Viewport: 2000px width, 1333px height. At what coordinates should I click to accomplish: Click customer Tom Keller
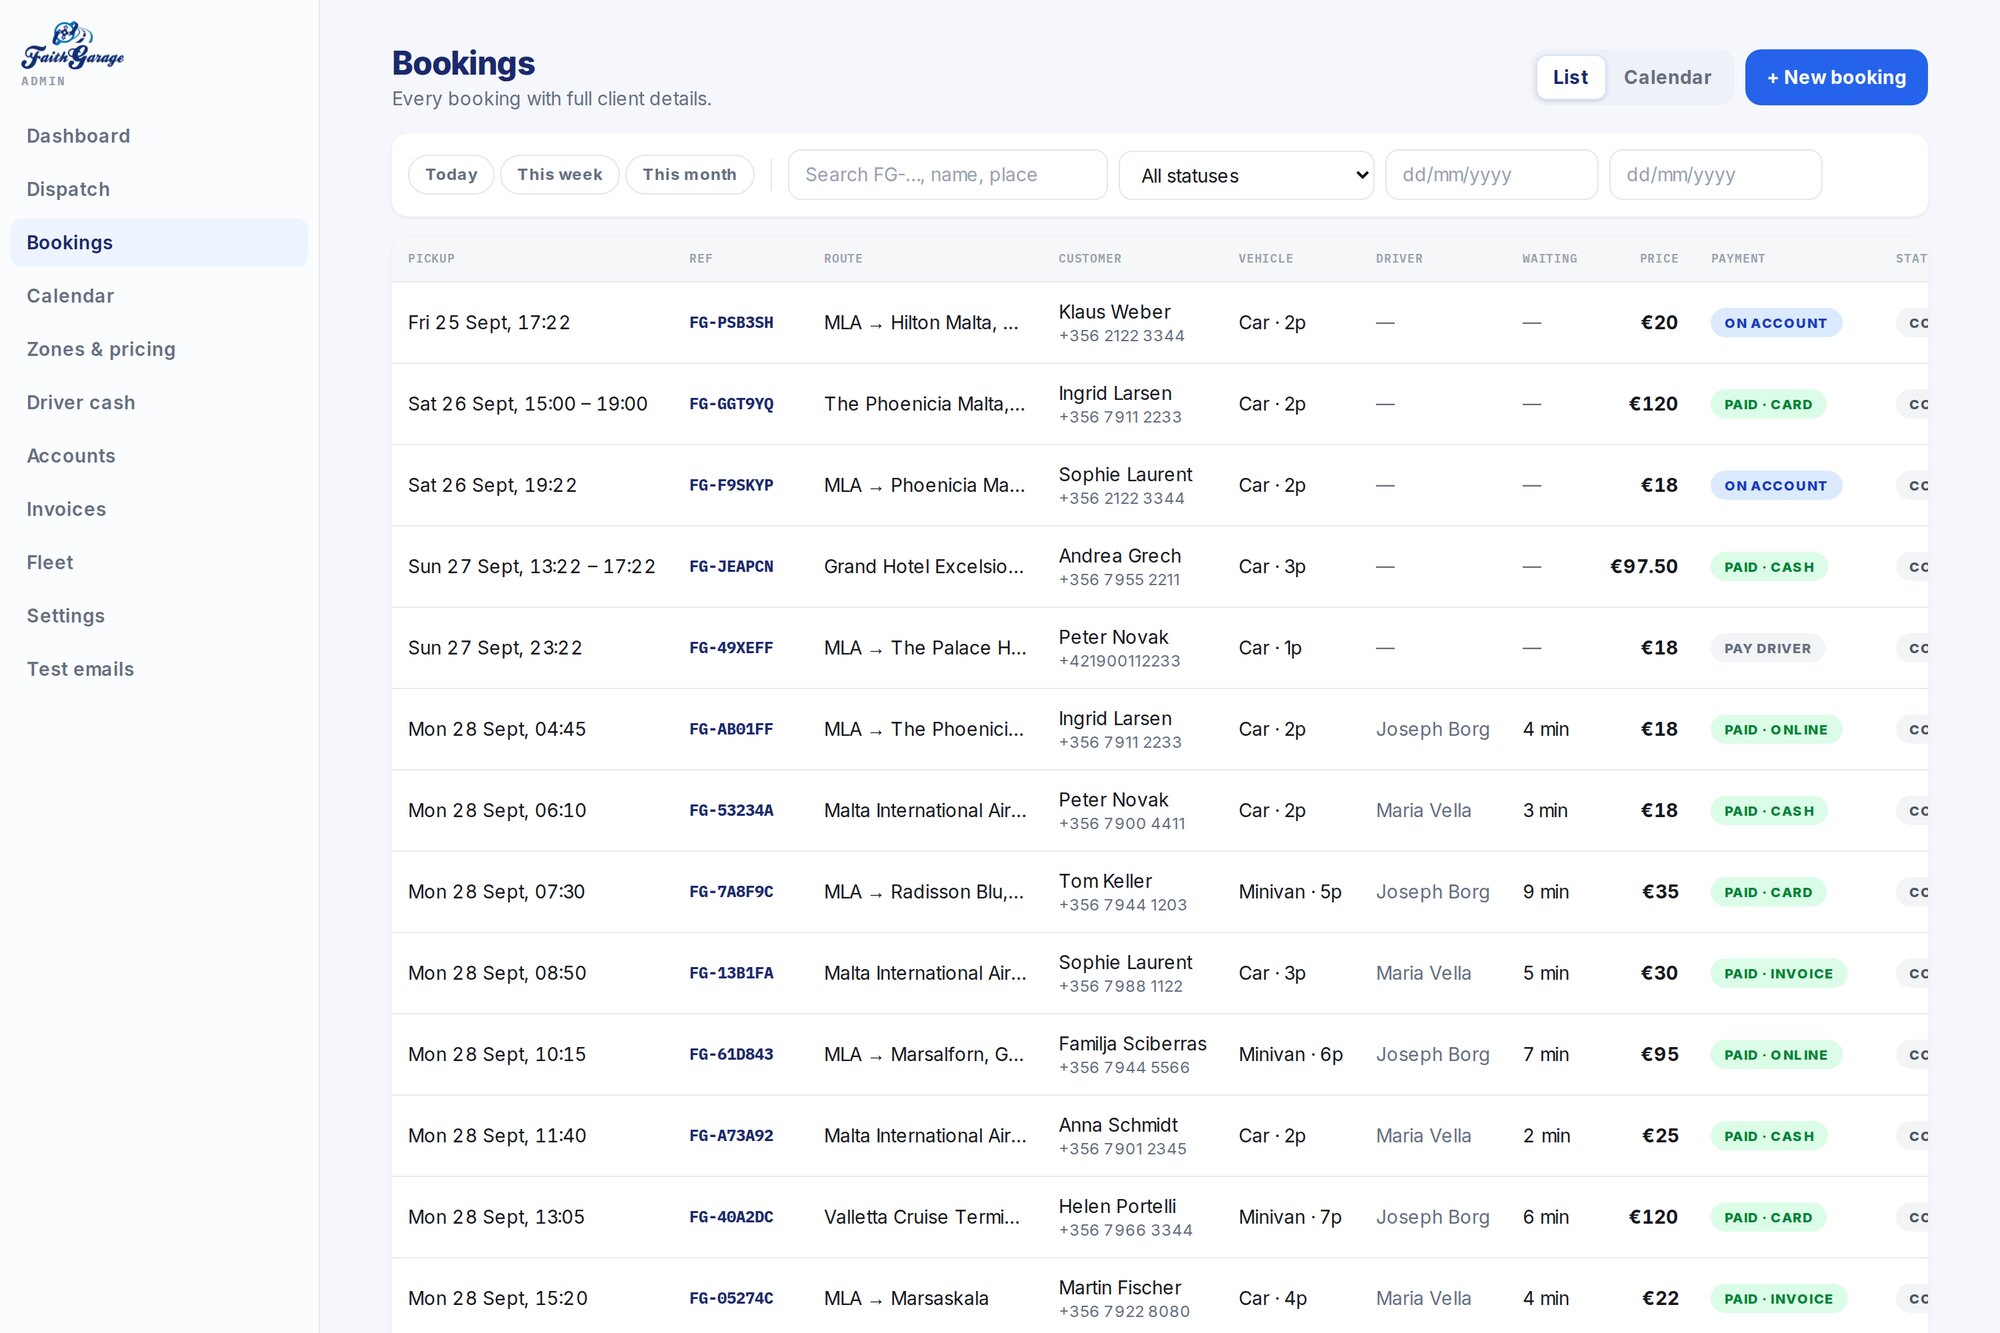[x=1105, y=881]
